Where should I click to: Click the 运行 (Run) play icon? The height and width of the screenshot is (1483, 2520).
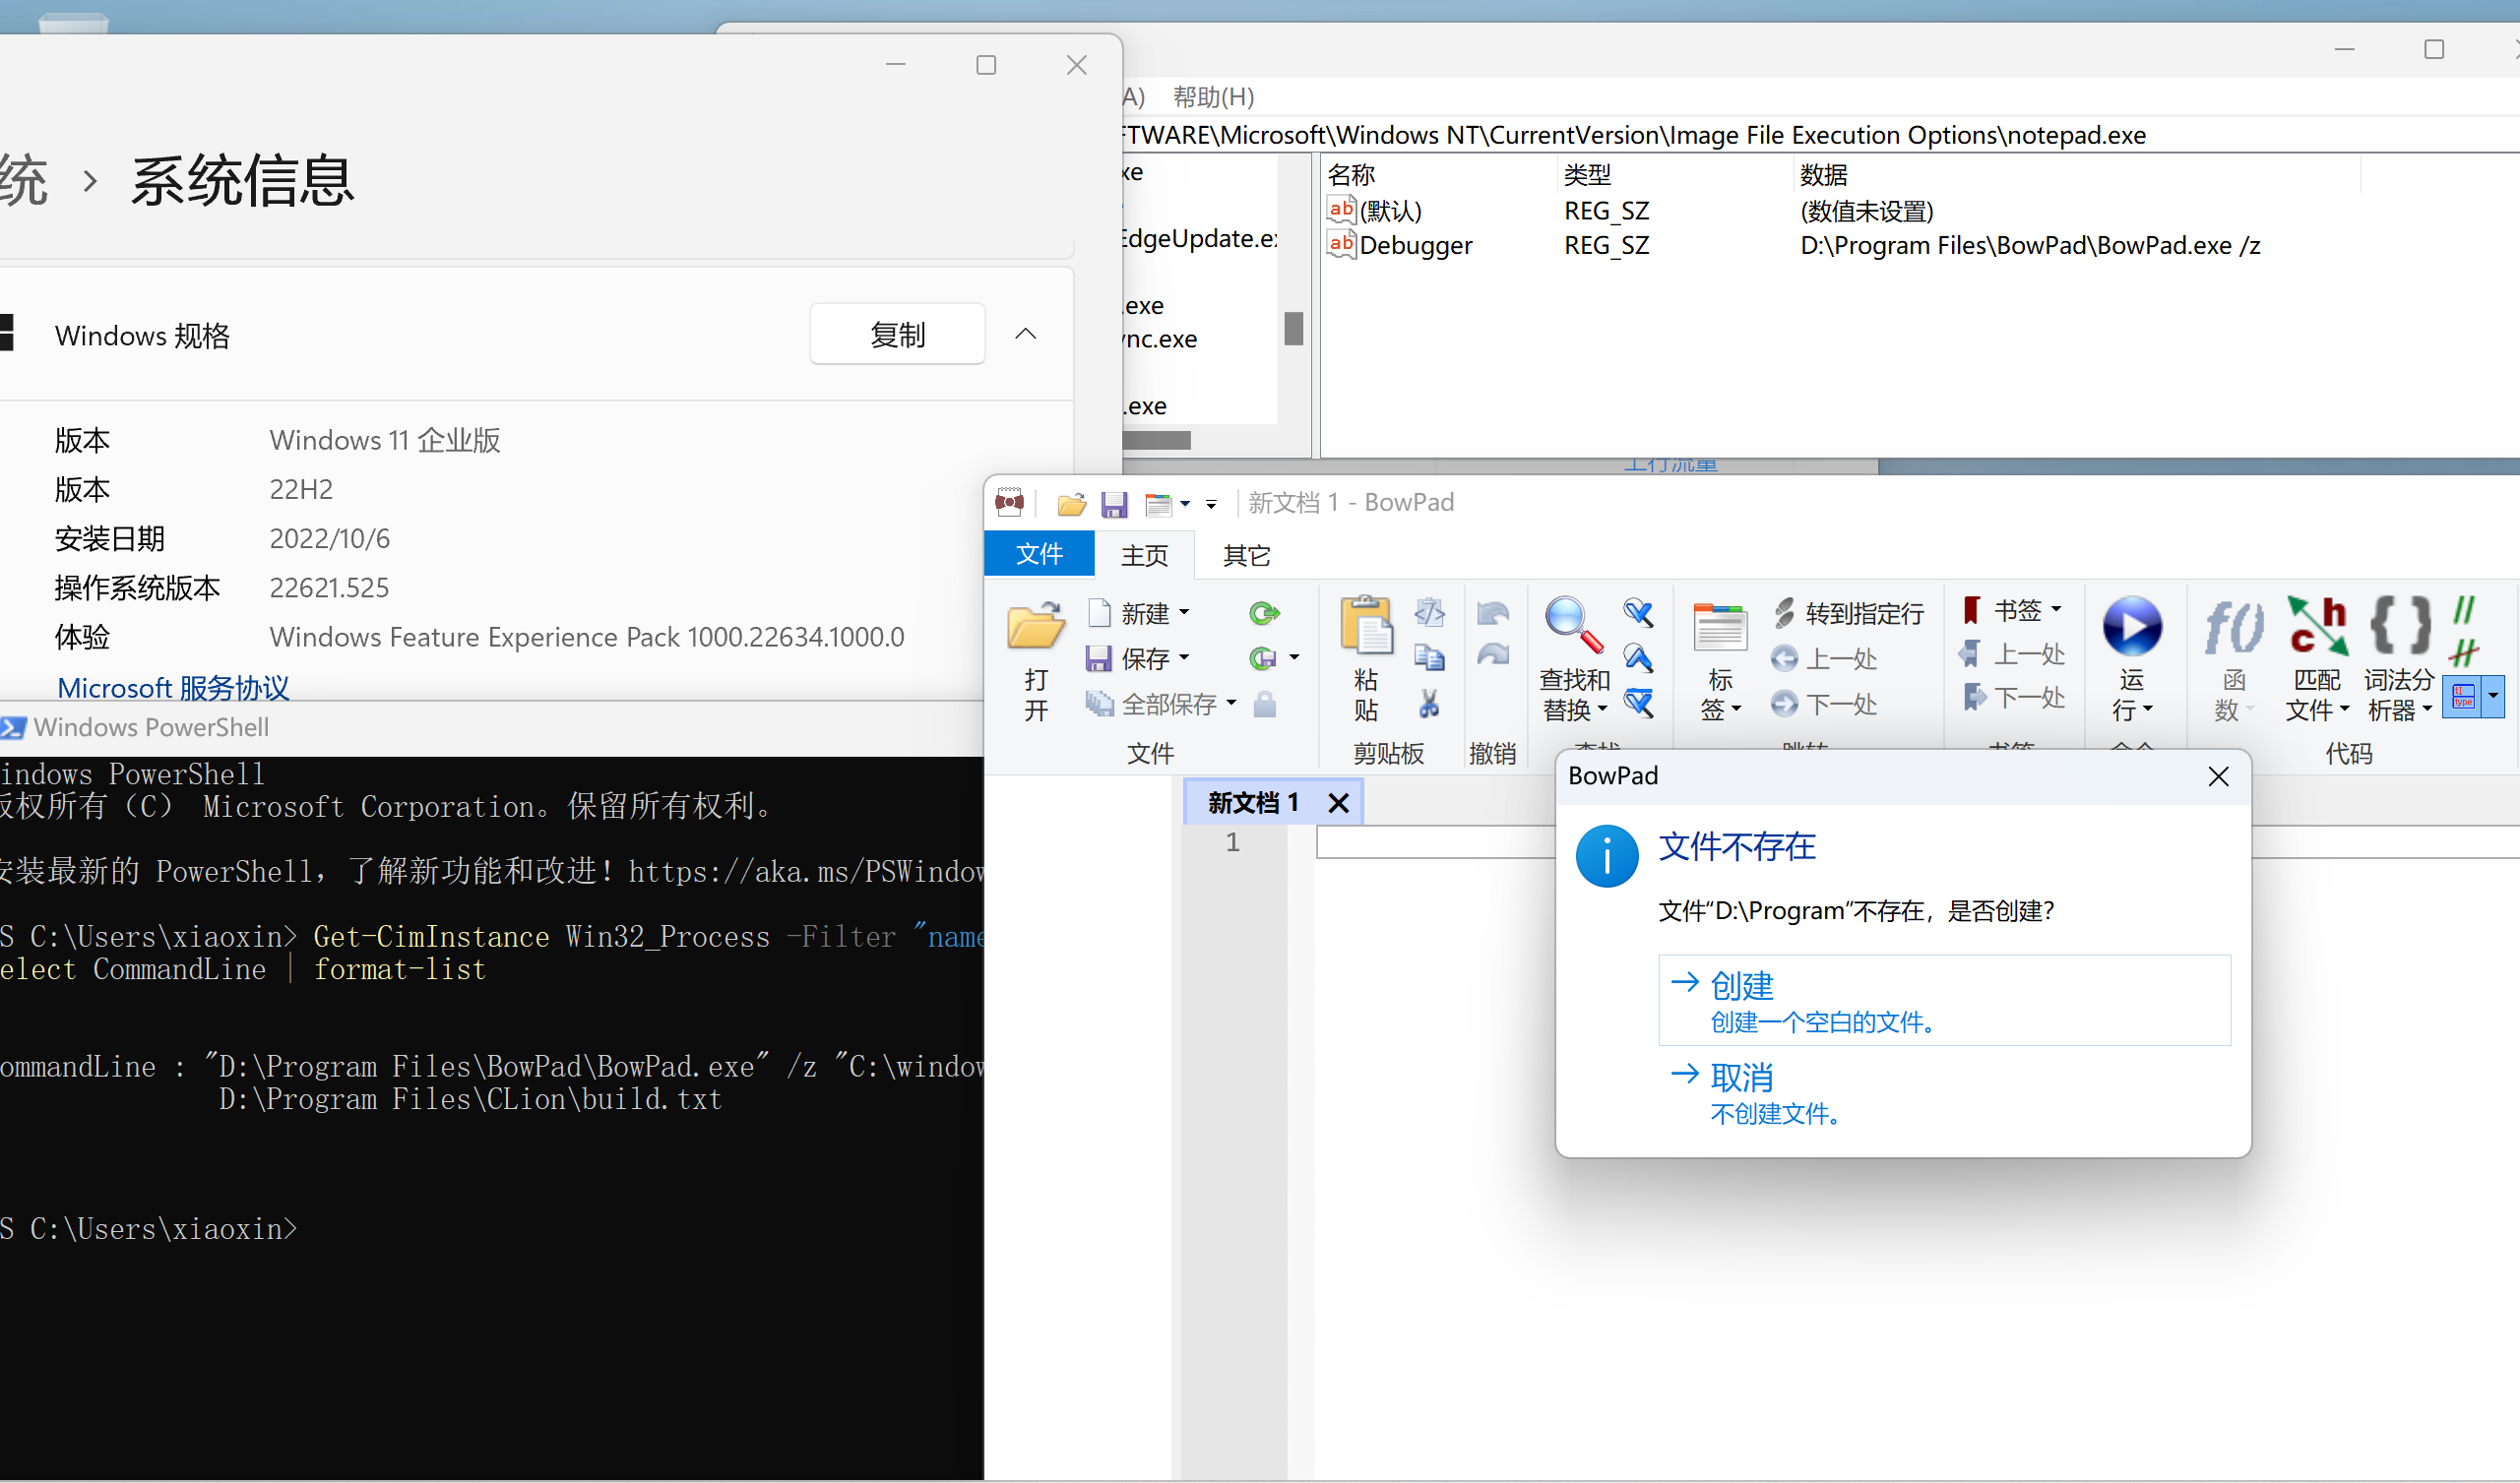(x=2133, y=626)
